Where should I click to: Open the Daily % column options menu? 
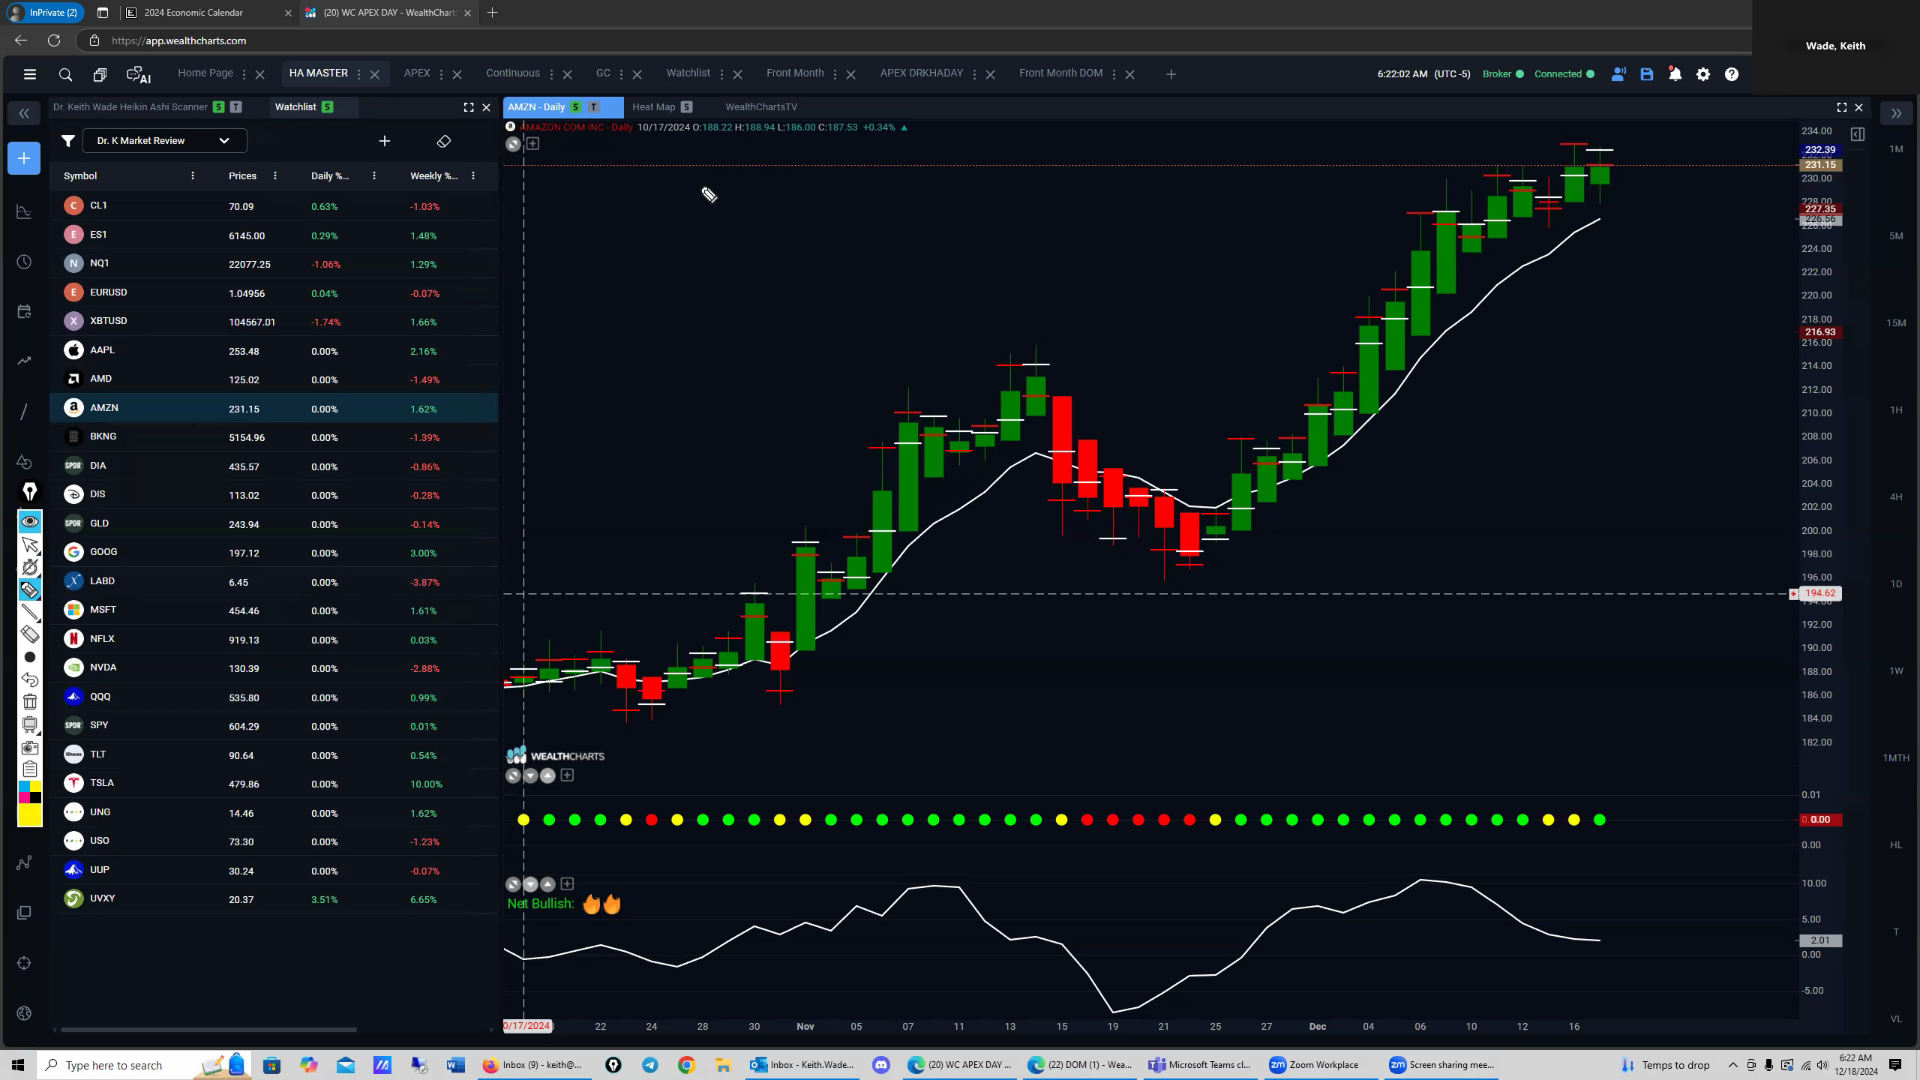click(374, 176)
